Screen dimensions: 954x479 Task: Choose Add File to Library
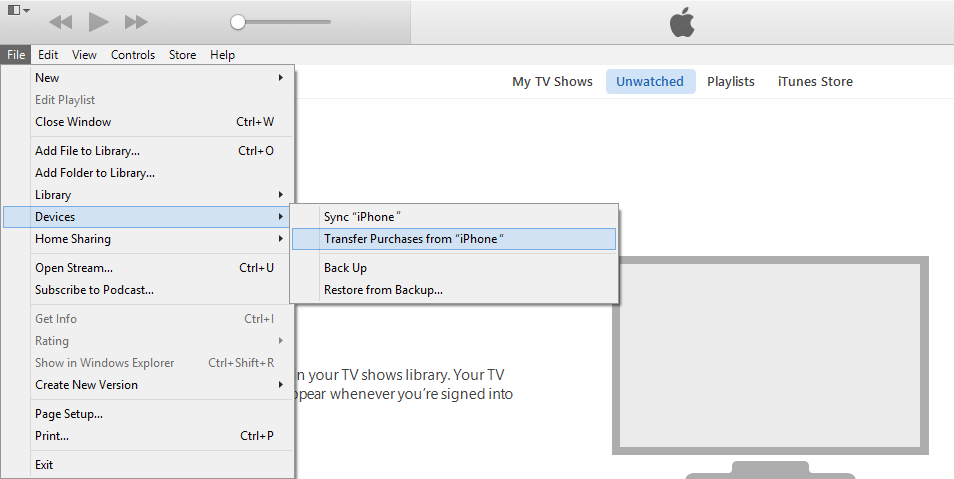pos(148,151)
